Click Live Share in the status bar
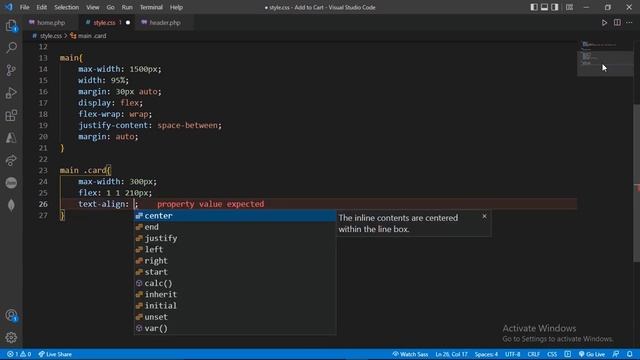The image size is (640, 360). [55, 354]
